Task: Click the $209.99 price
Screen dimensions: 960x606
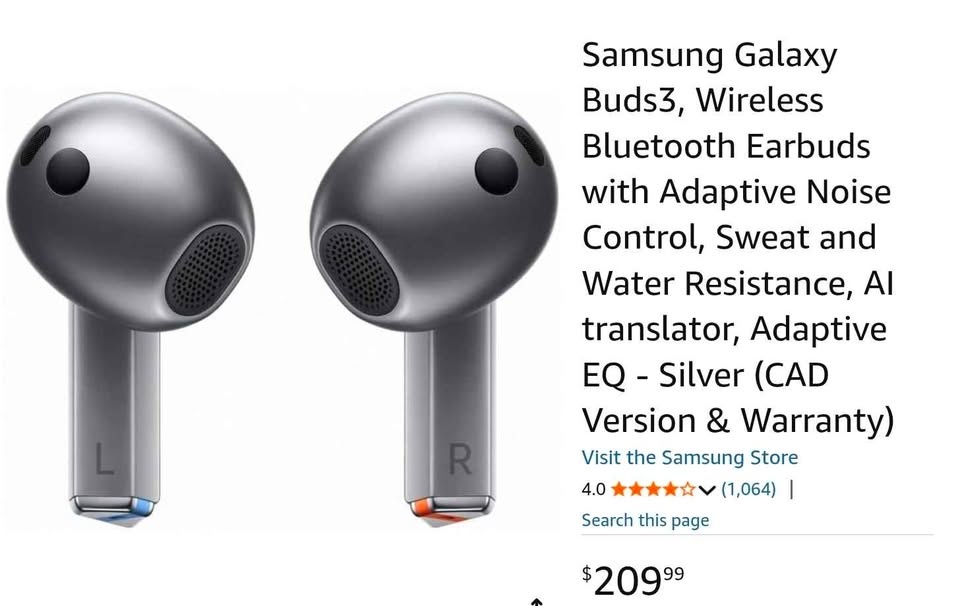Action: point(633,580)
